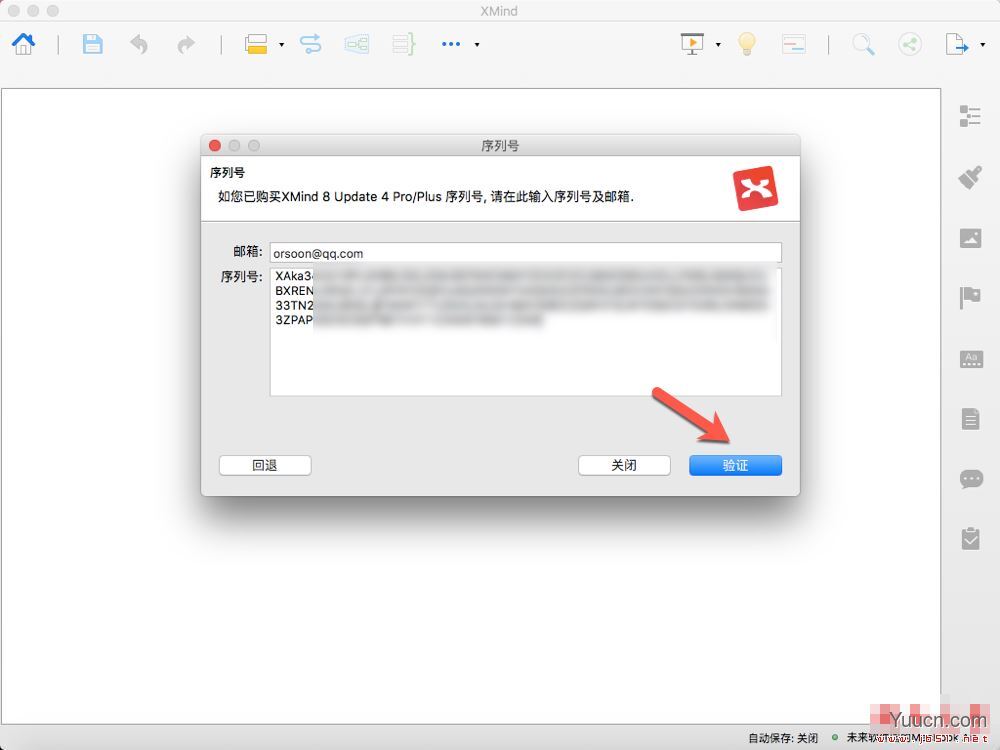Image resolution: width=1000 pixels, height=750 pixels.
Task: Export with the page arrow icon
Action: click(957, 44)
